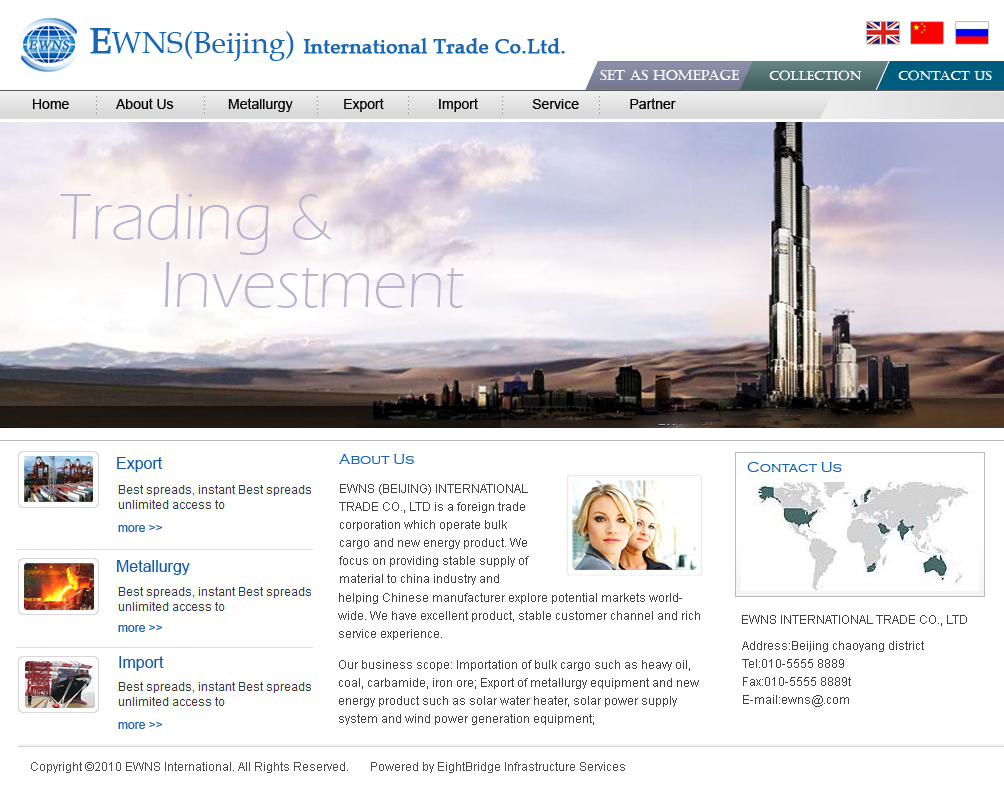1004x791 pixels.
Task: Open the Import cargo ship thumbnail
Action: pos(58,685)
